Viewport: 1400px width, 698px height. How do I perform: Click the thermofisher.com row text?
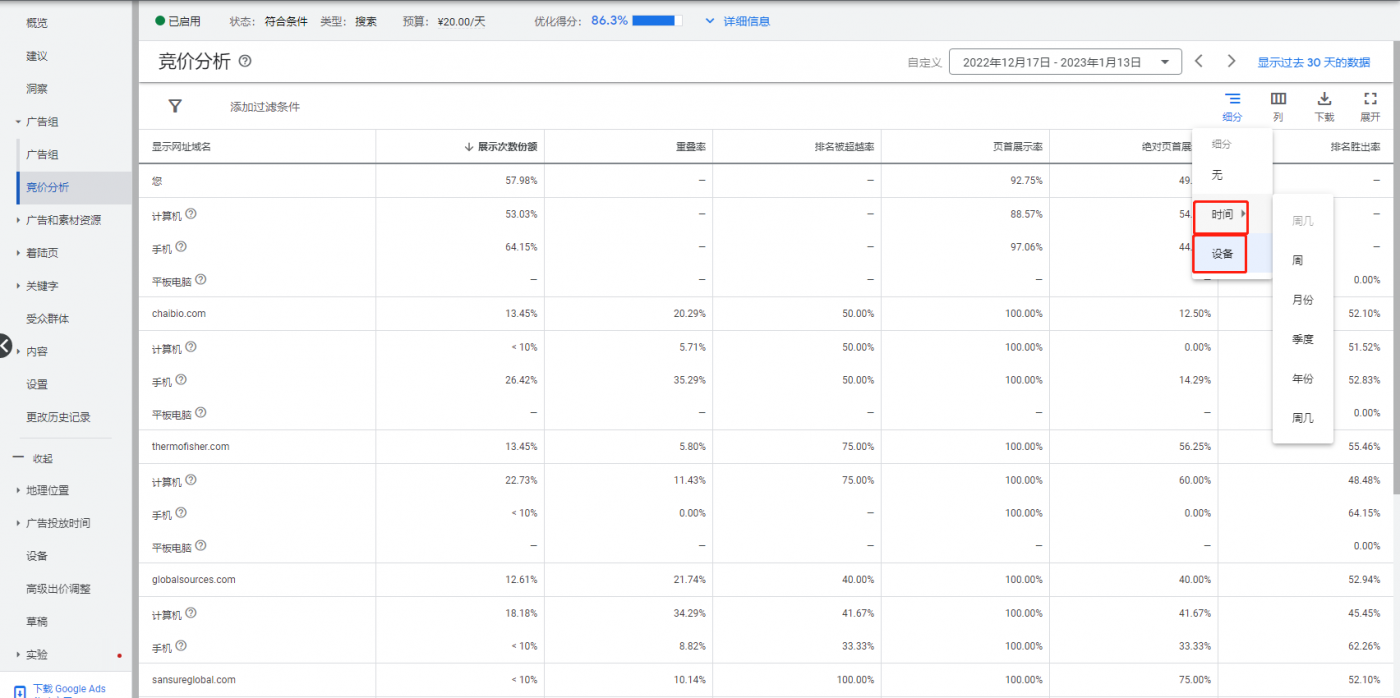(x=190, y=446)
